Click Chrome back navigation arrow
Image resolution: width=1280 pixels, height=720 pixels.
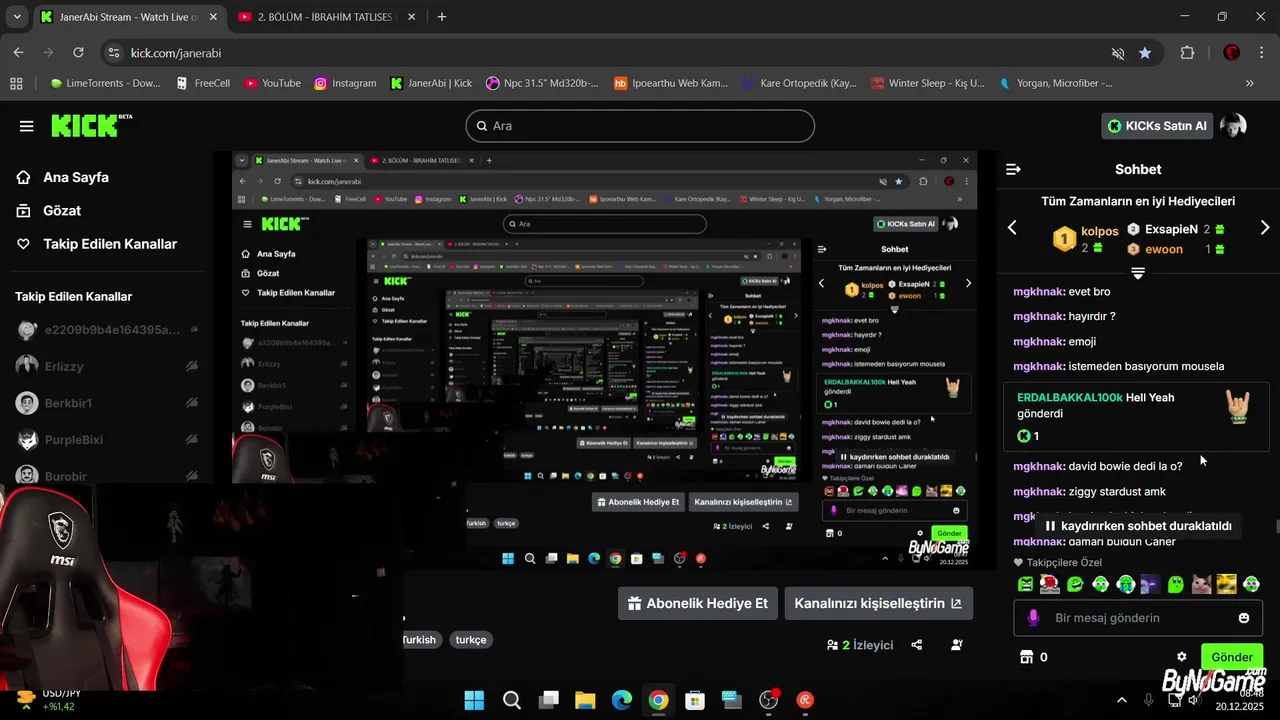click(x=18, y=52)
